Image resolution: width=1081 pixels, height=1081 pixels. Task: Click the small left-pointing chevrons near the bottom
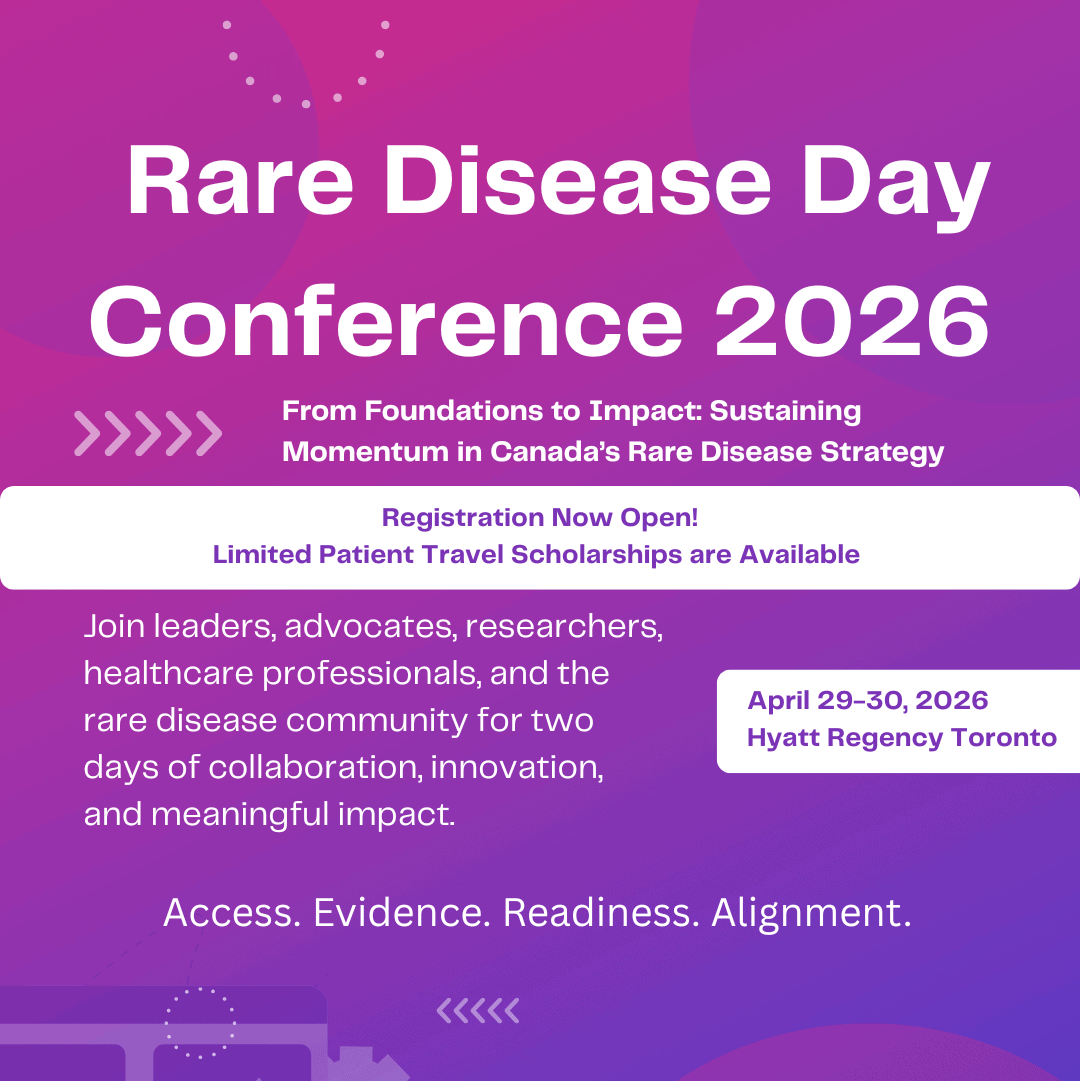[478, 1011]
